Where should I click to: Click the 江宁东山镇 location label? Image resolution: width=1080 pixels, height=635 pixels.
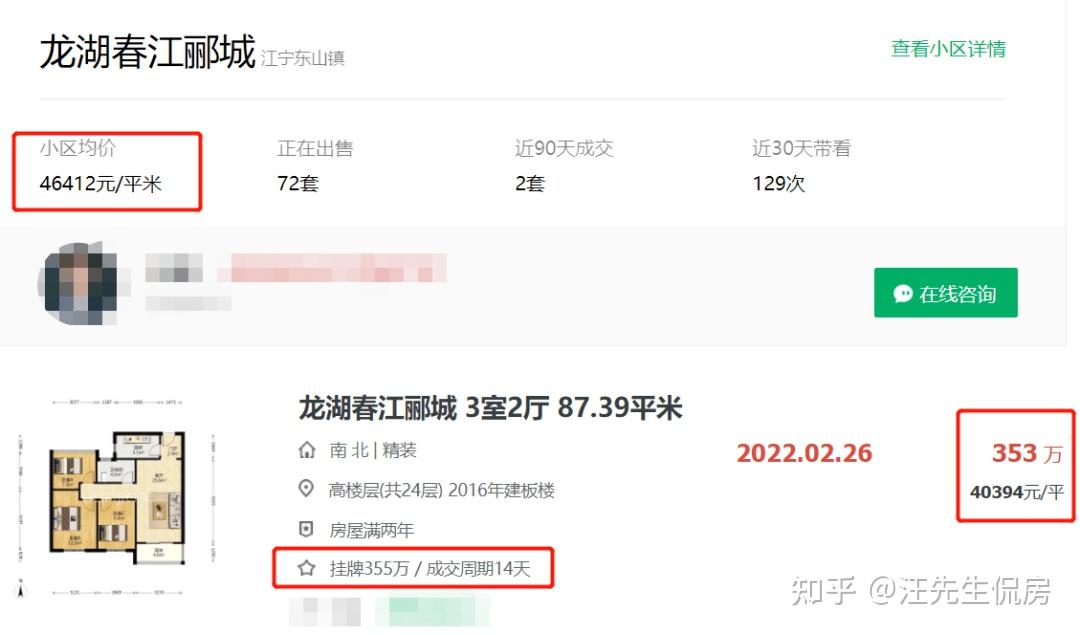[303, 59]
